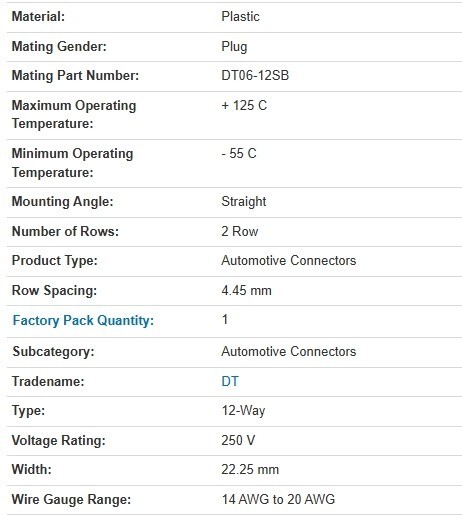462x515 pixels.
Task: Click the - 55 C temperature value
Action: point(239,154)
